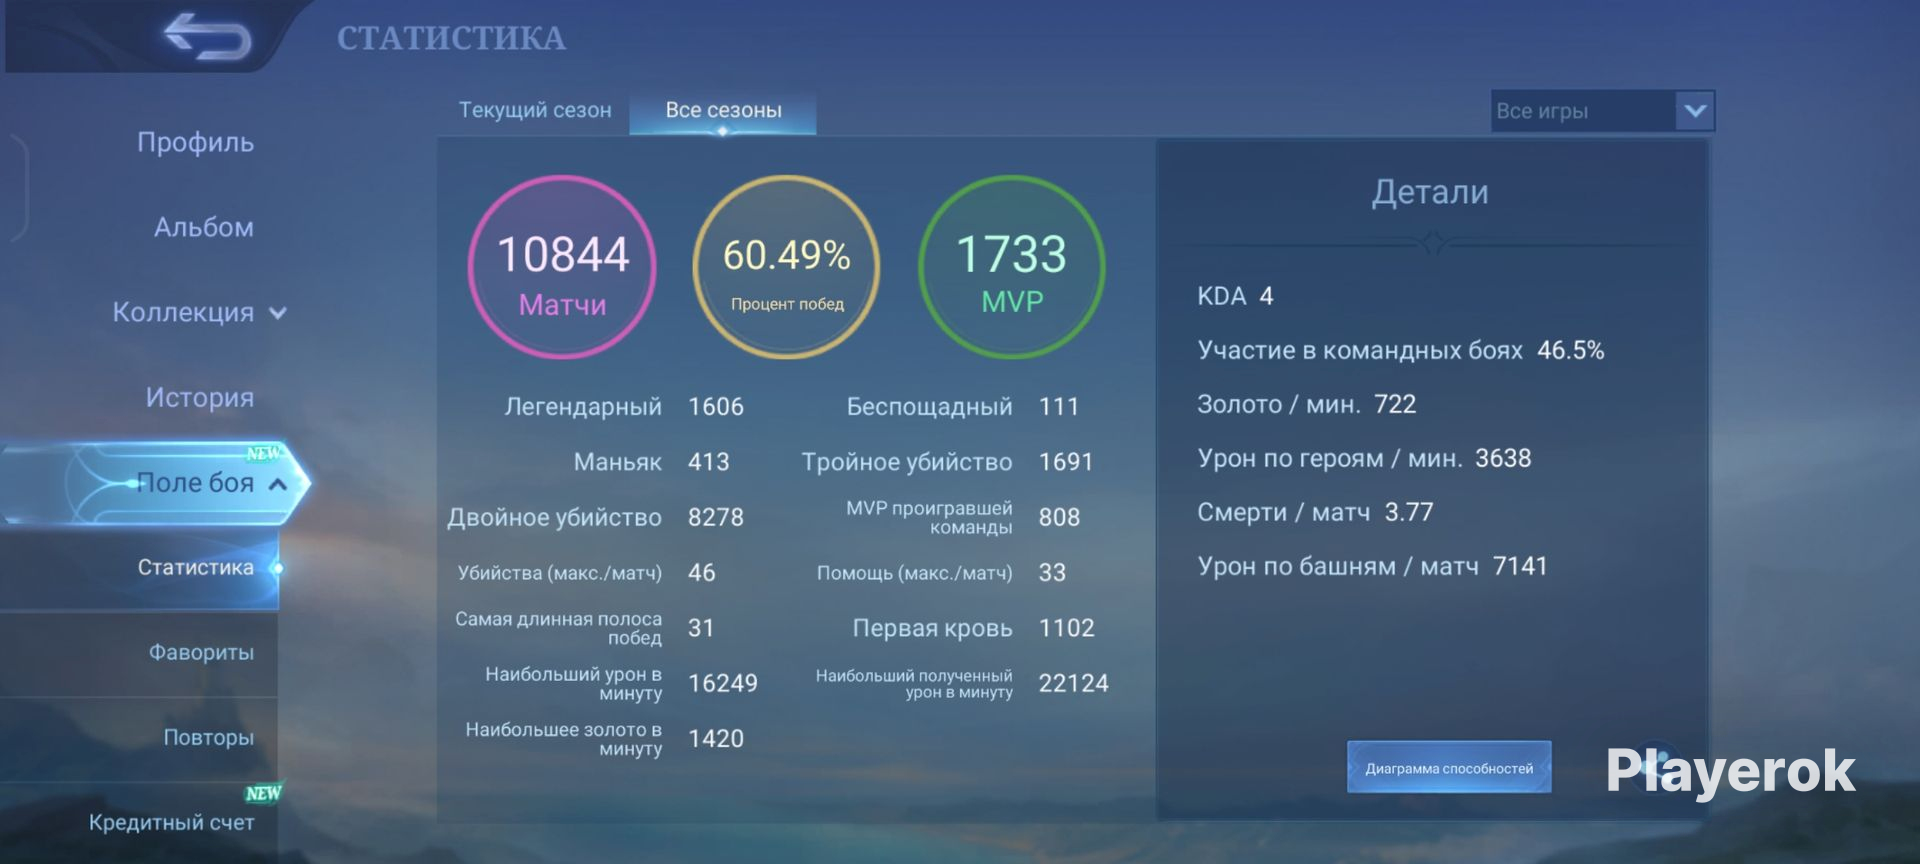
Task: Open the Все игры dropdown arrow
Action: coord(1695,111)
